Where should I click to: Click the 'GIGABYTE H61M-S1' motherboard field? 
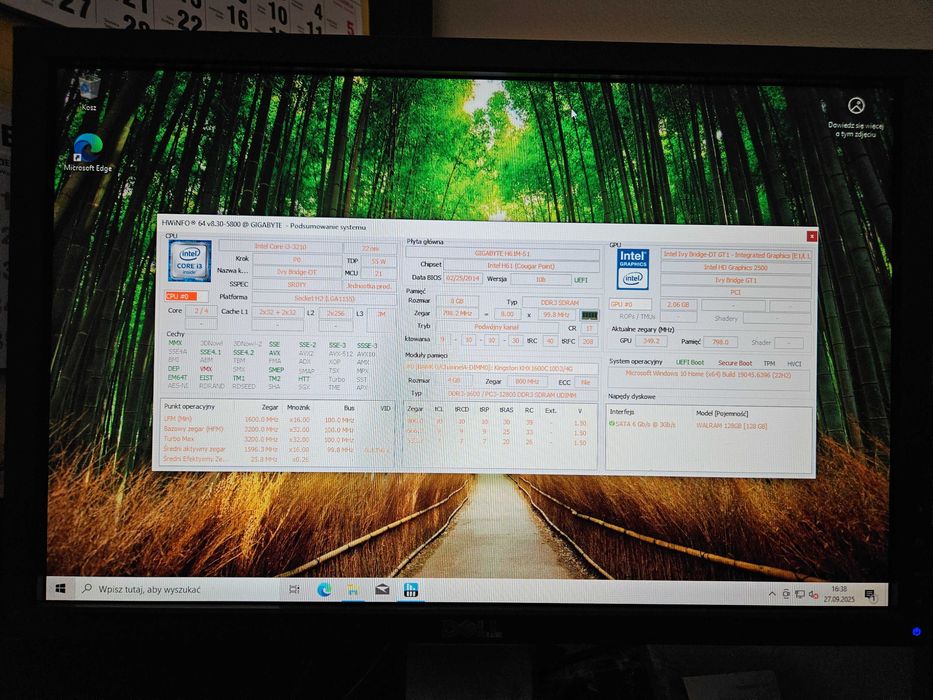pyautogui.click(x=502, y=253)
